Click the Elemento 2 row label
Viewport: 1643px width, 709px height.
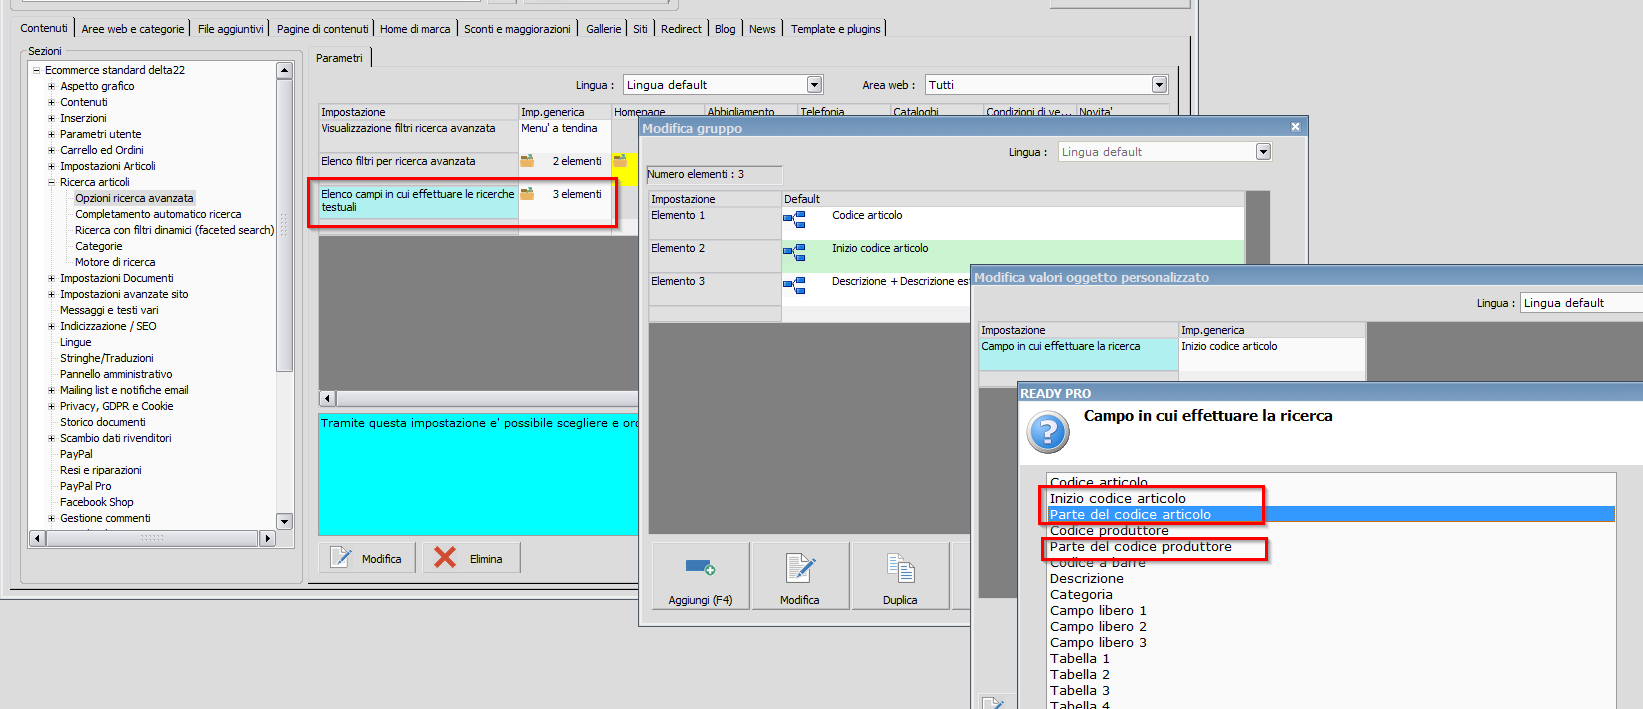pyautogui.click(x=714, y=256)
